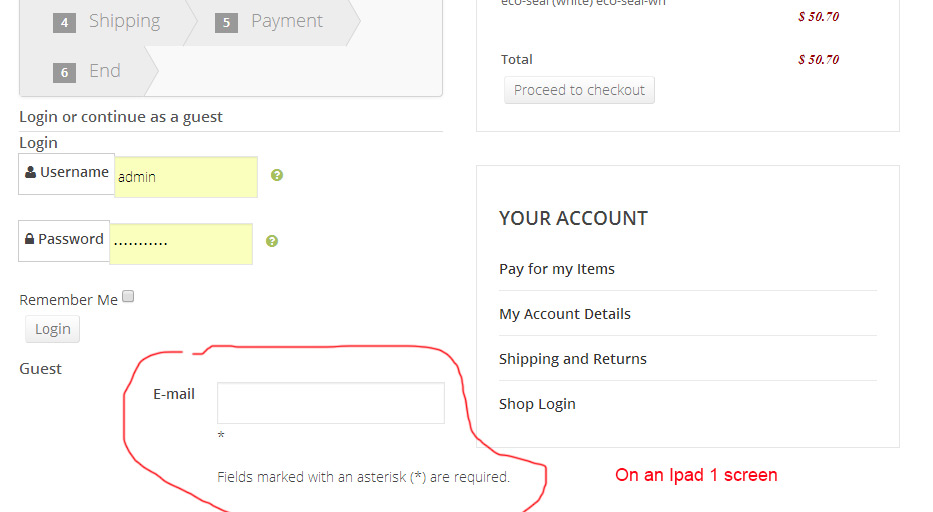Go to the Shipping checkout step

click(x=110, y=21)
